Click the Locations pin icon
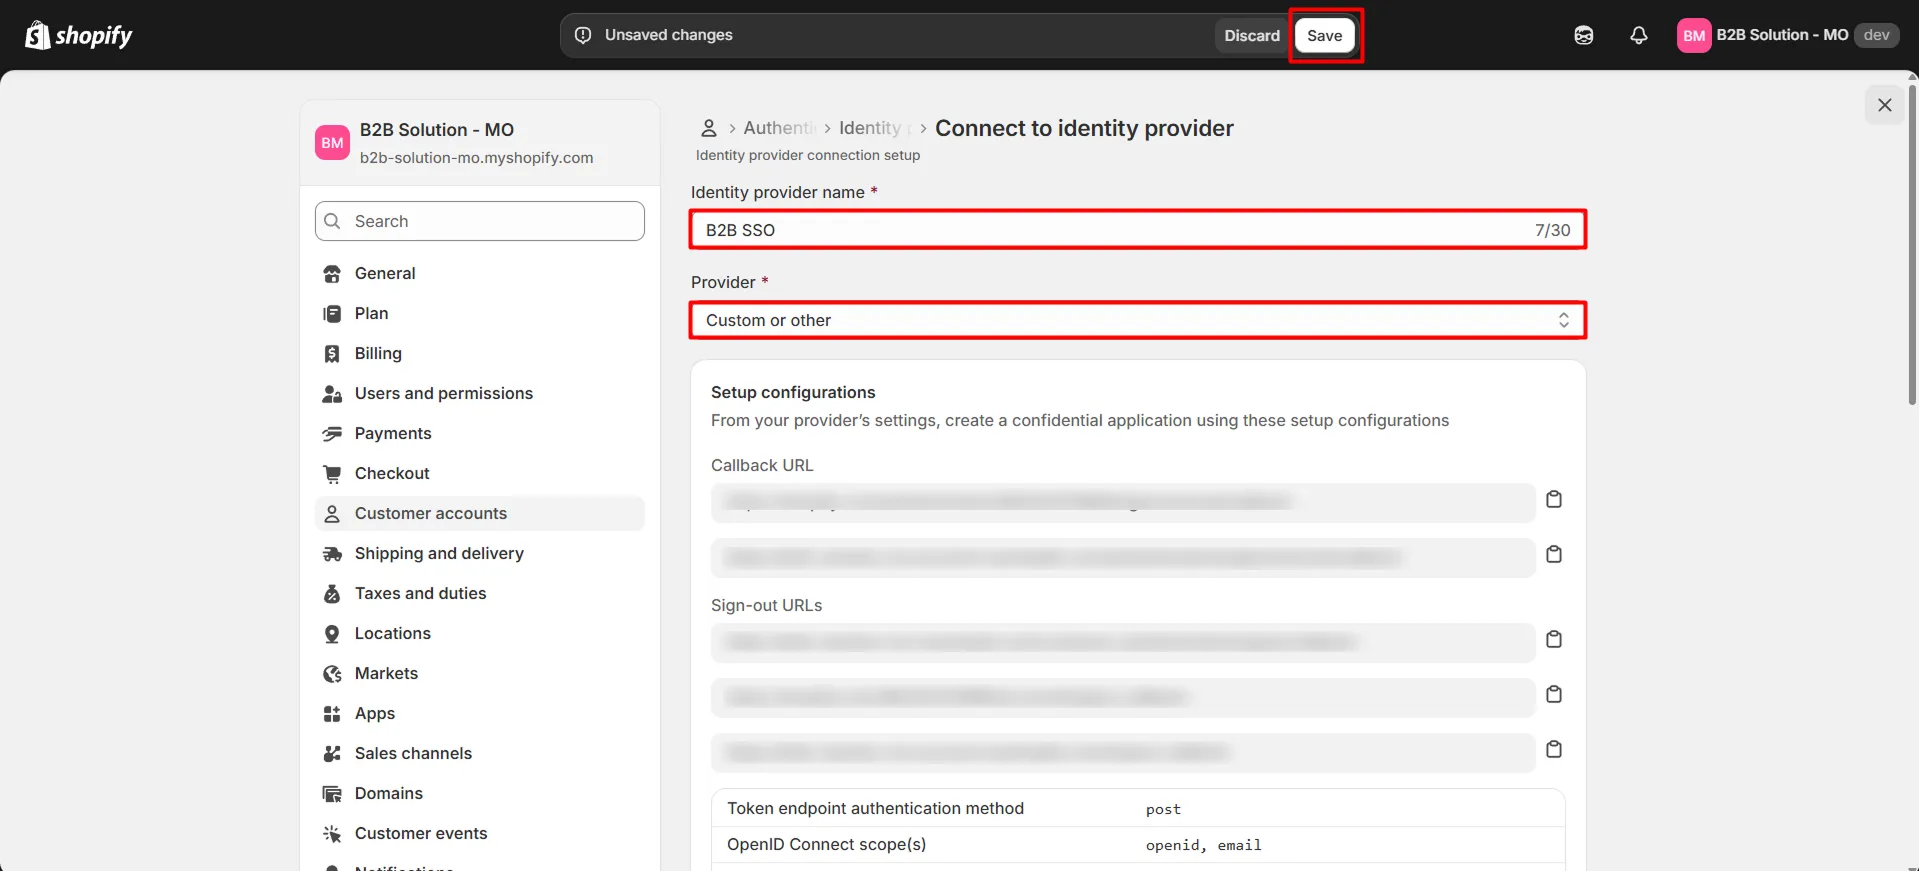This screenshot has height=871, width=1919. tap(332, 634)
